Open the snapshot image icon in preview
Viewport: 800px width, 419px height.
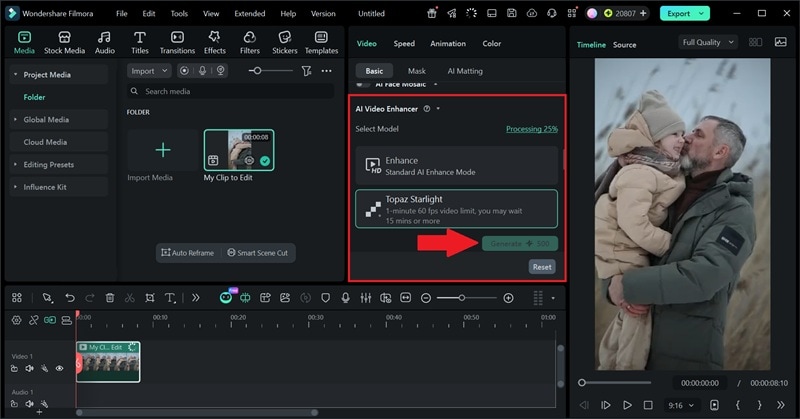coord(781,42)
